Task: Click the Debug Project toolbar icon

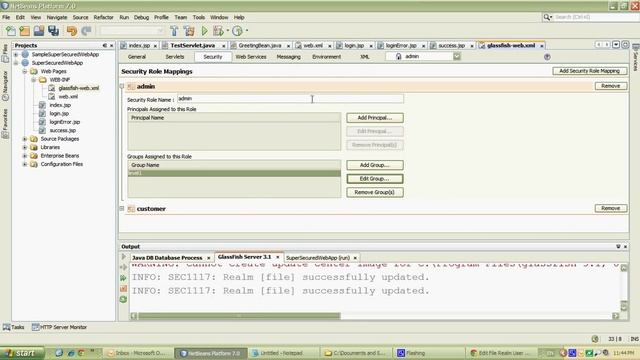Action: pyautogui.click(x=218, y=31)
